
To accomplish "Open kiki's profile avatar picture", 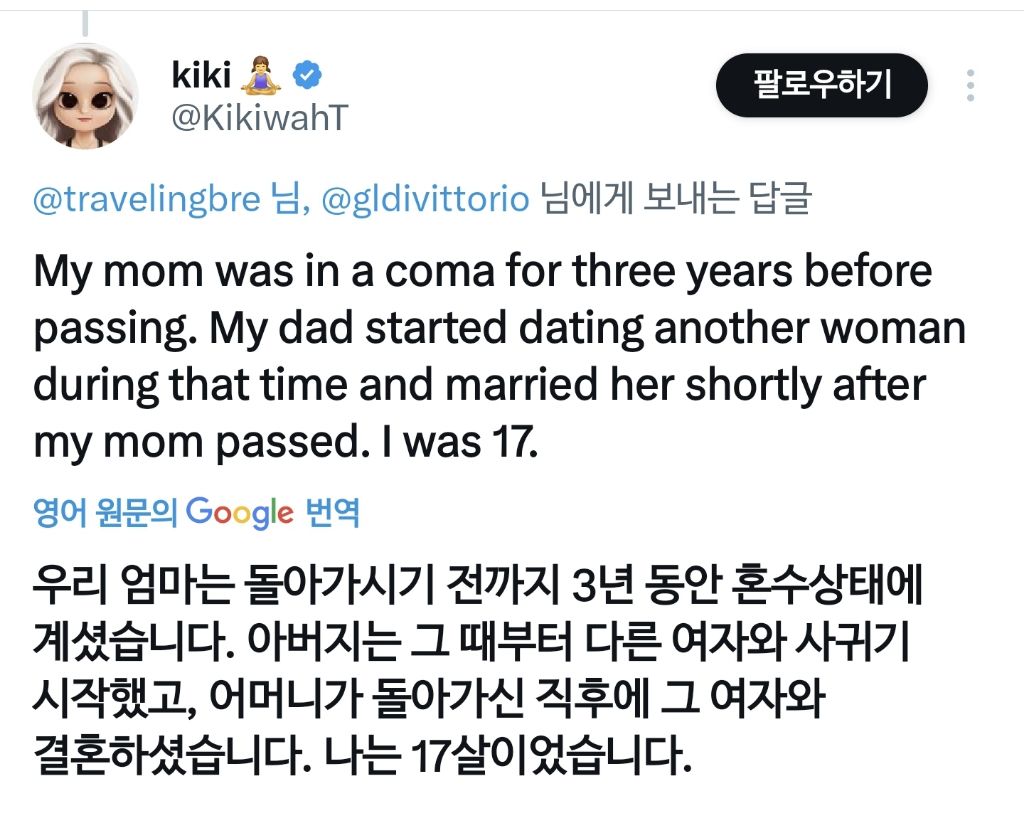I will (x=85, y=96).
